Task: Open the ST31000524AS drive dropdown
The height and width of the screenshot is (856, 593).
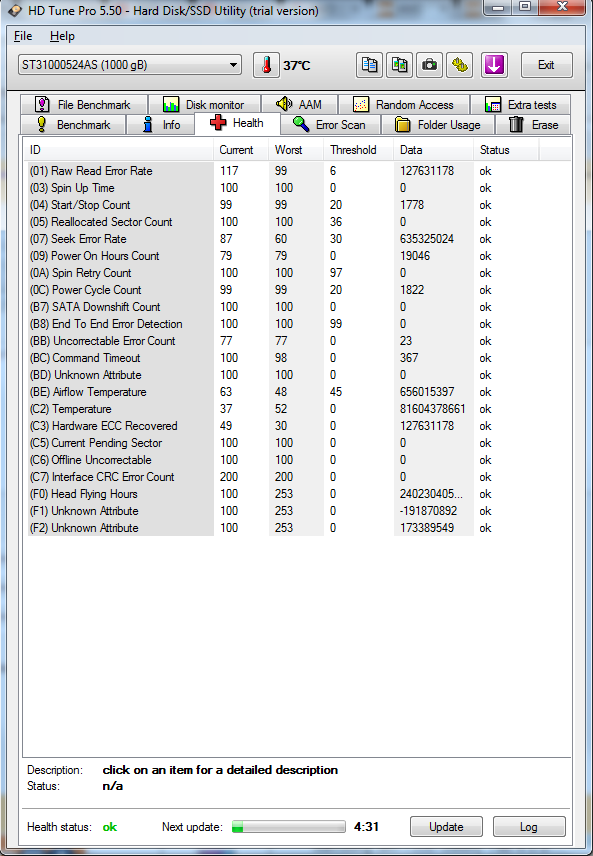Action: [x=129, y=65]
